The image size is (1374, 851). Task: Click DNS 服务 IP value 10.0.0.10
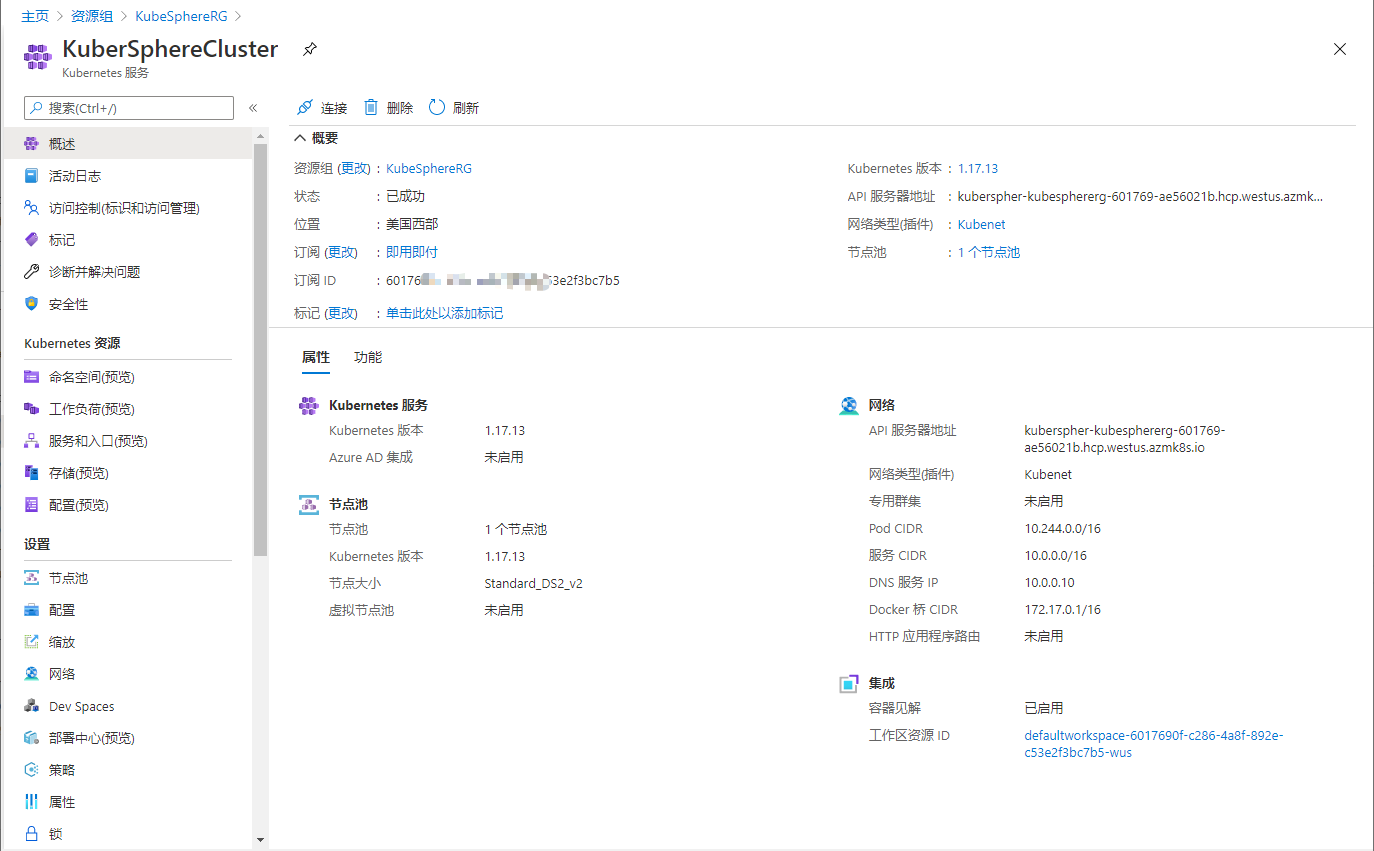pyautogui.click(x=1050, y=582)
